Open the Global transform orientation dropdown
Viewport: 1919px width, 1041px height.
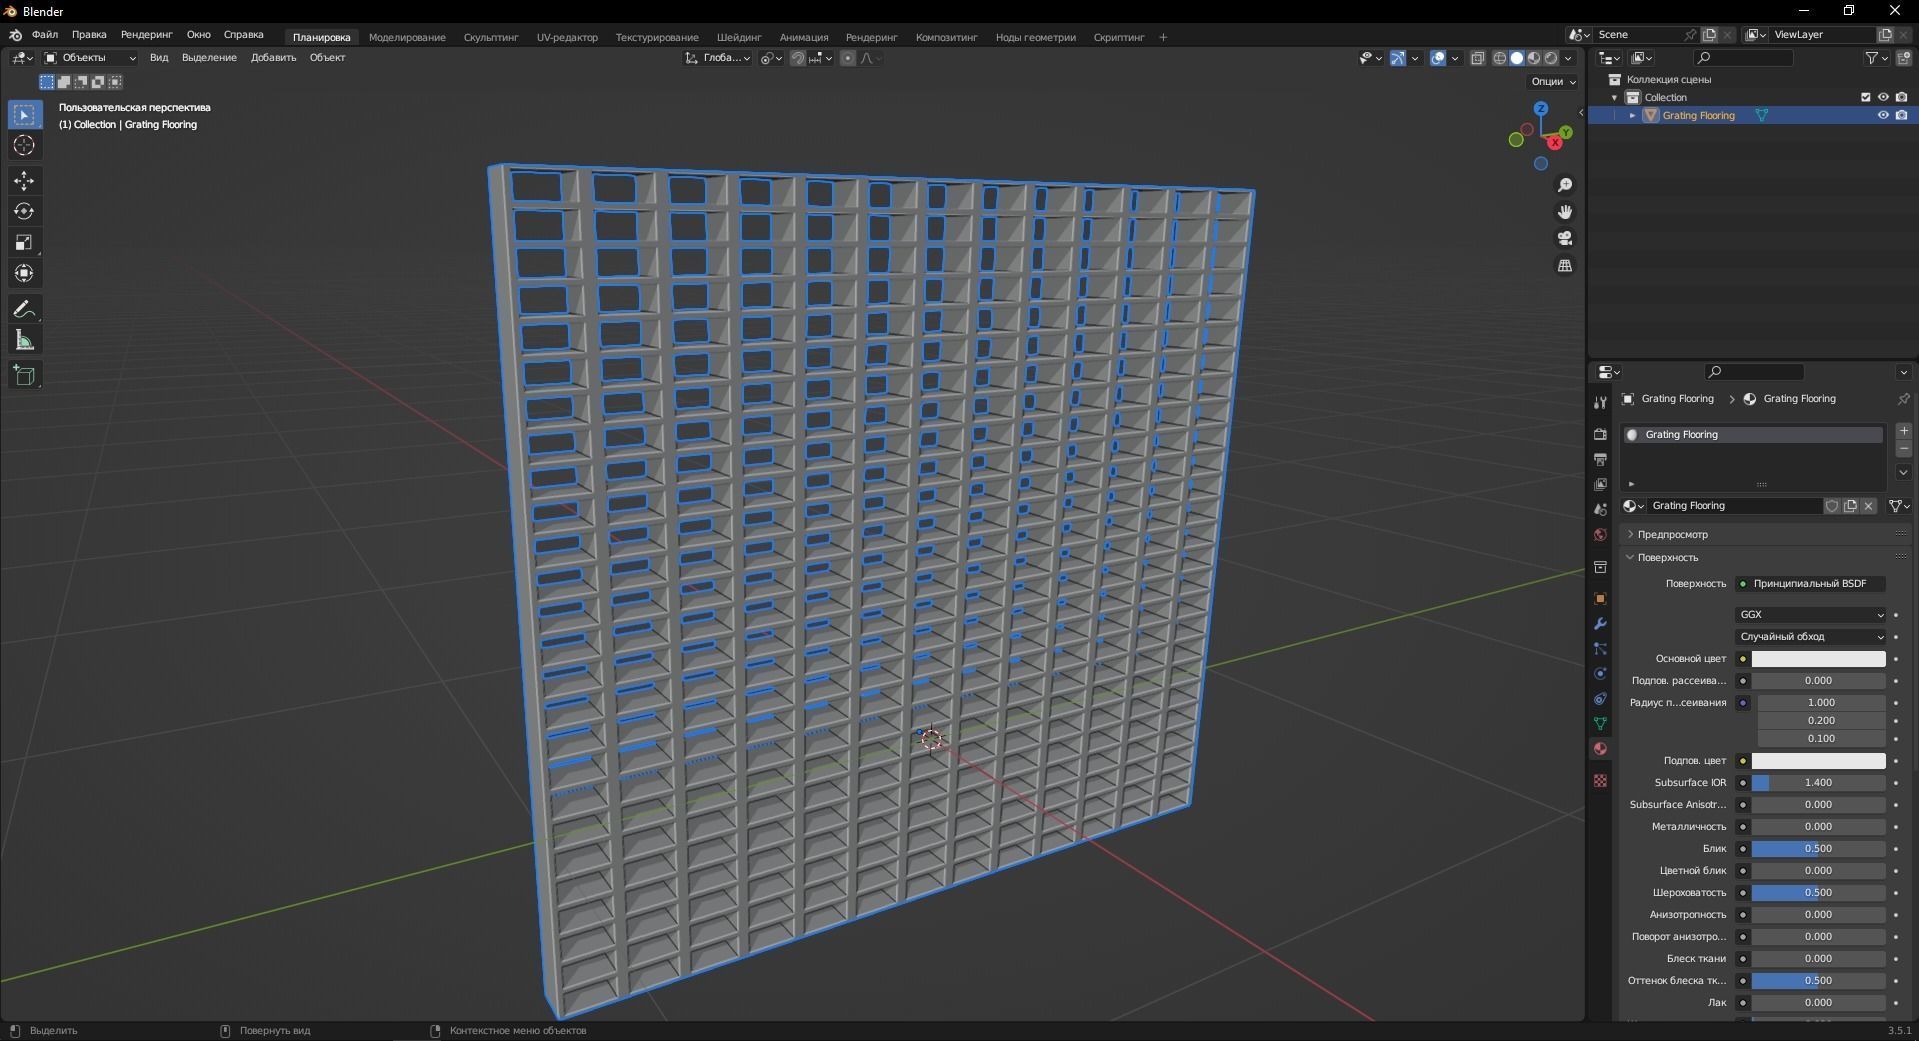point(718,58)
